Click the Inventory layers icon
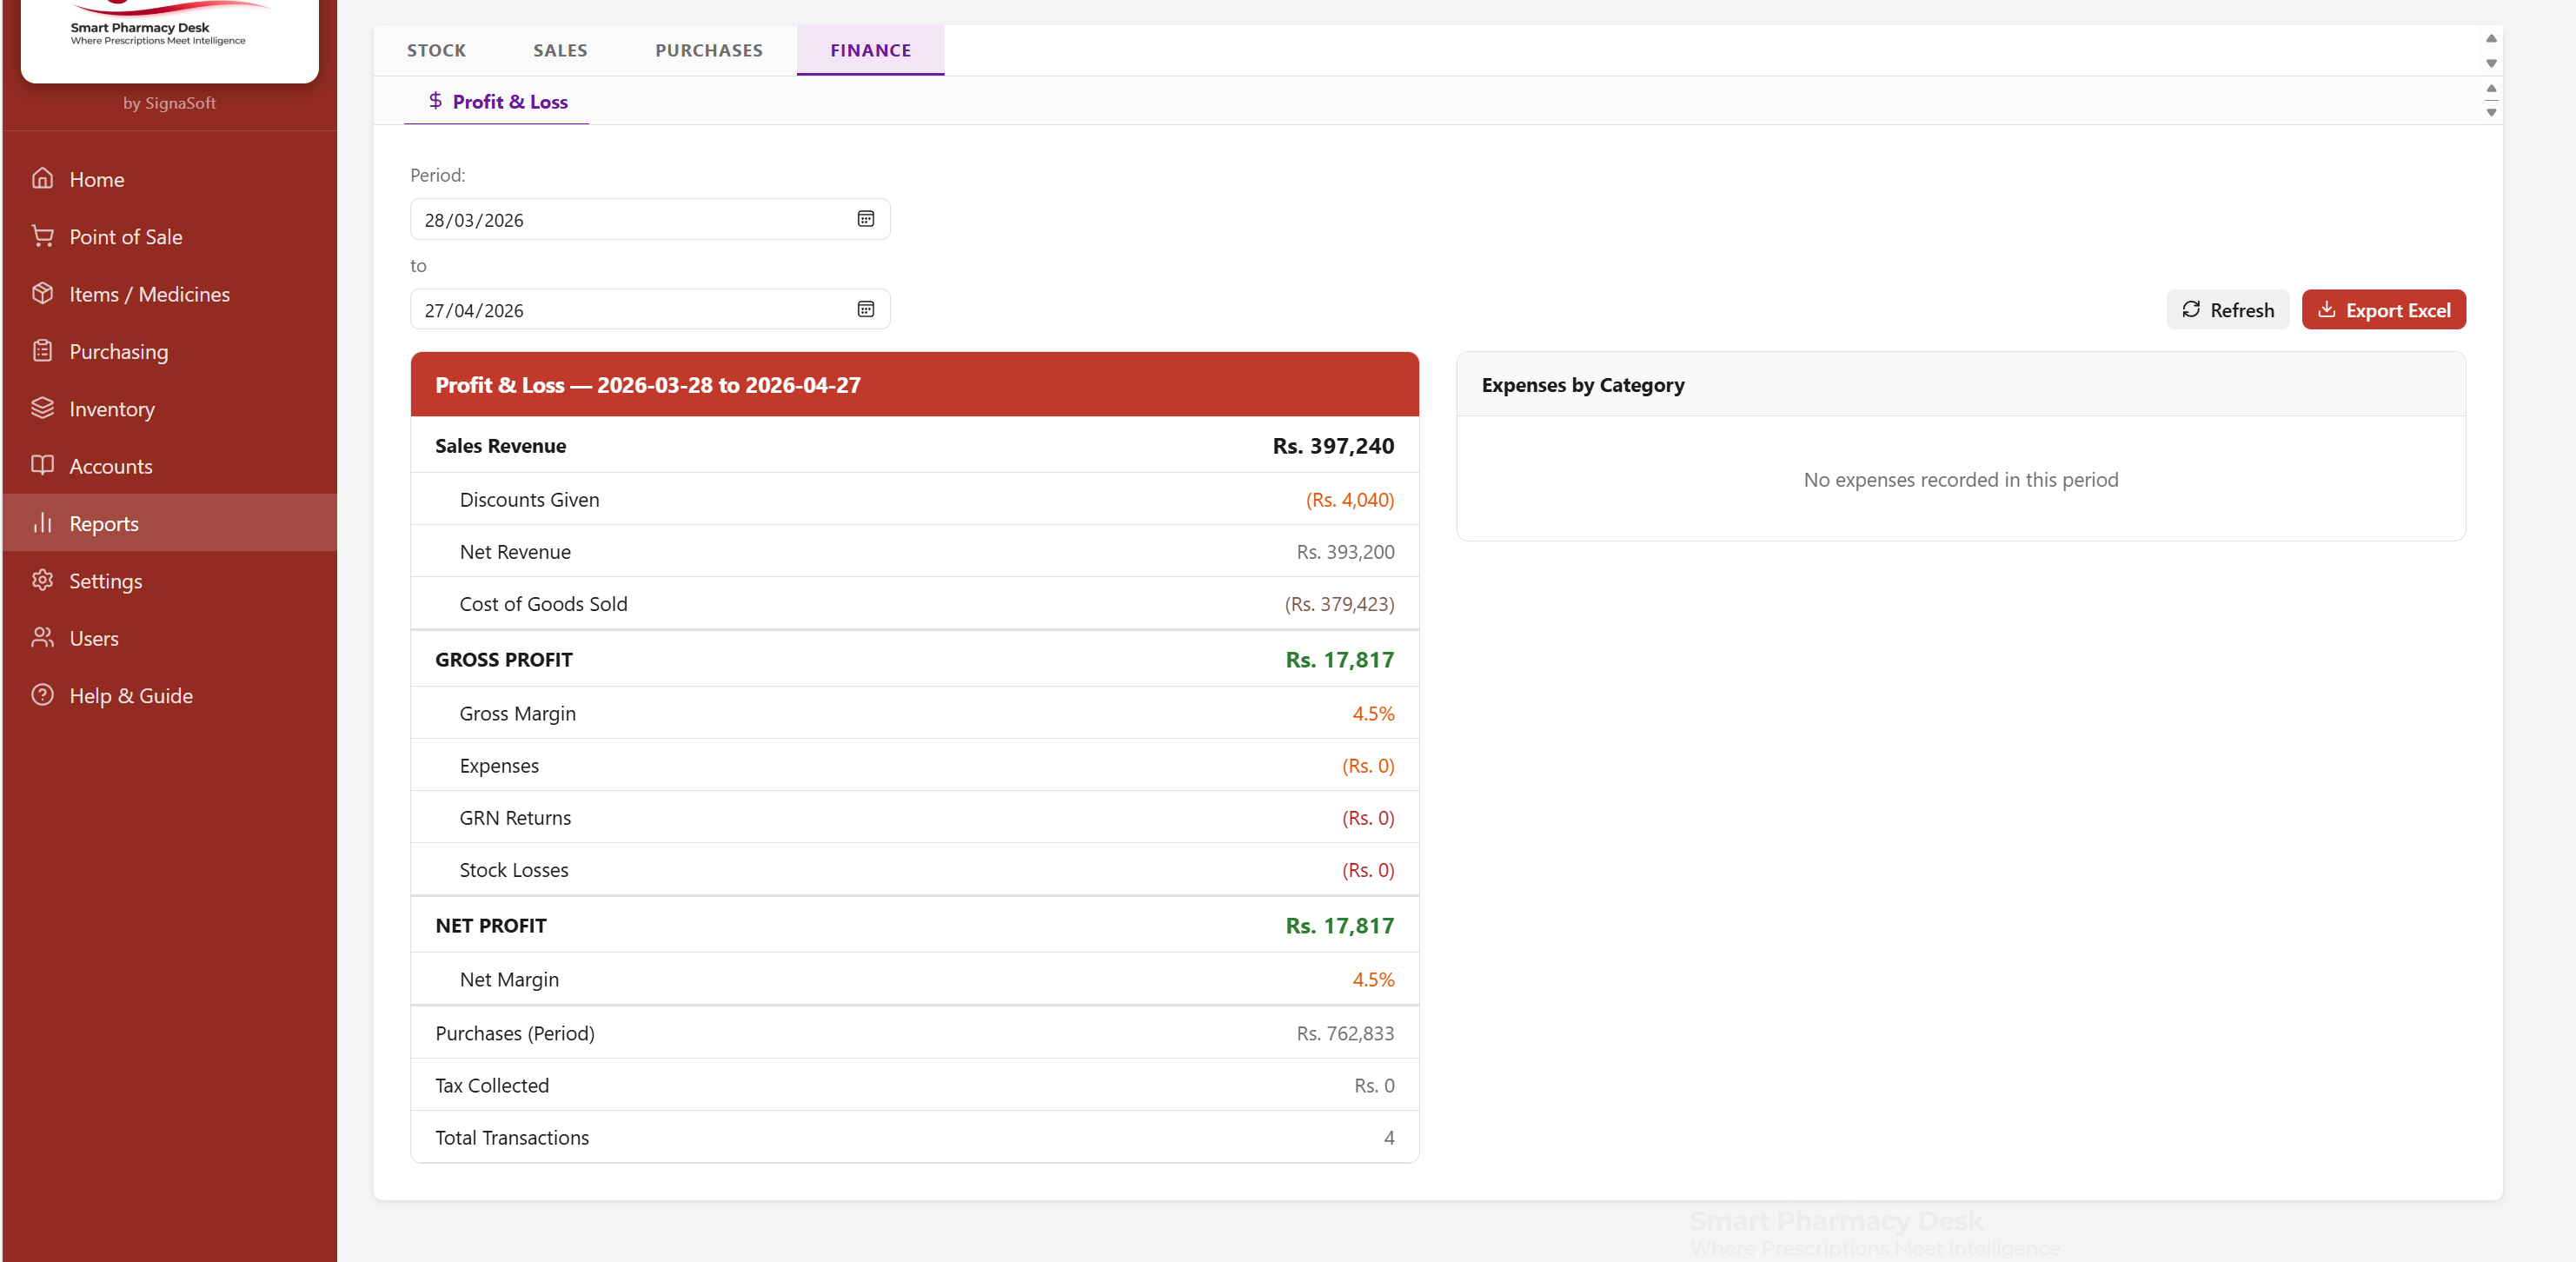 click(42, 408)
